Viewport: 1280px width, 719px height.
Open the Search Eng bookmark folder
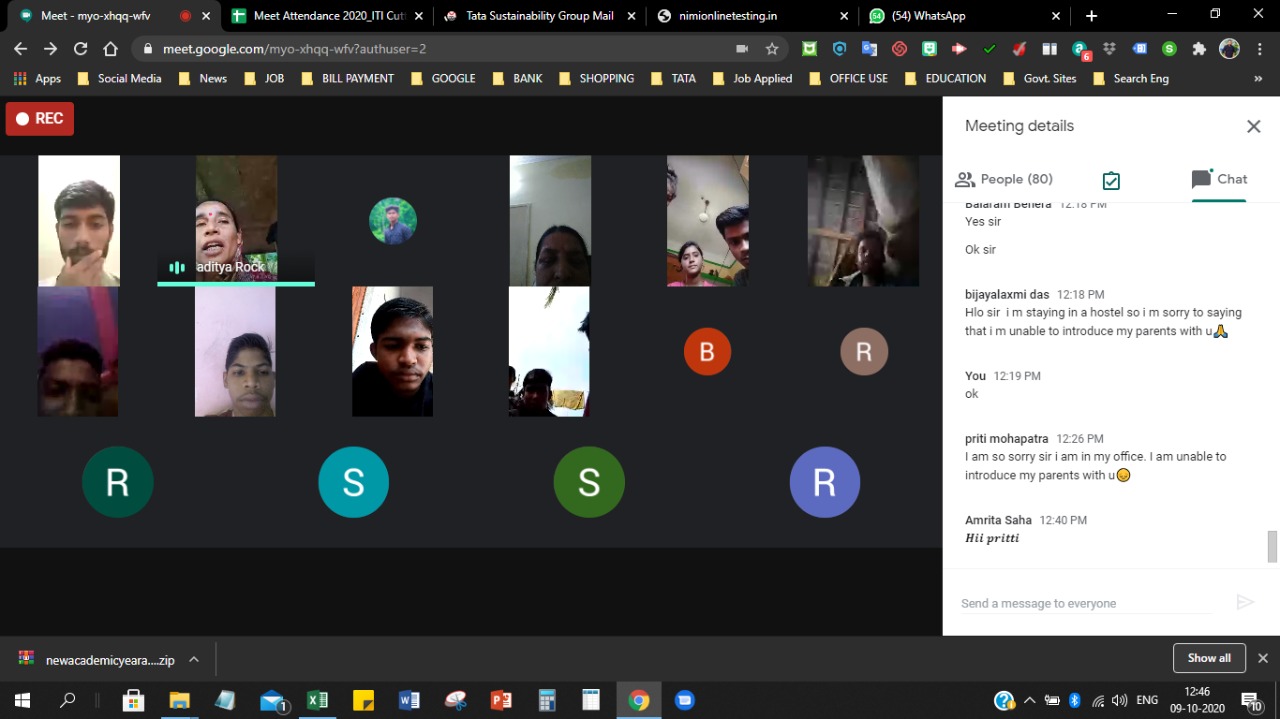click(x=1131, y=78)
